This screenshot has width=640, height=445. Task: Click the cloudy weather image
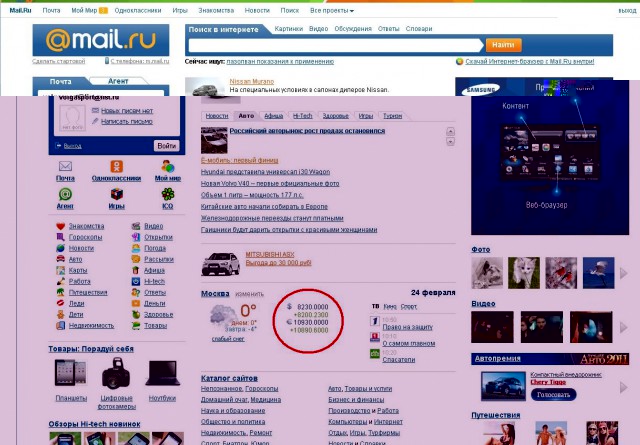[x=223, y=316]
